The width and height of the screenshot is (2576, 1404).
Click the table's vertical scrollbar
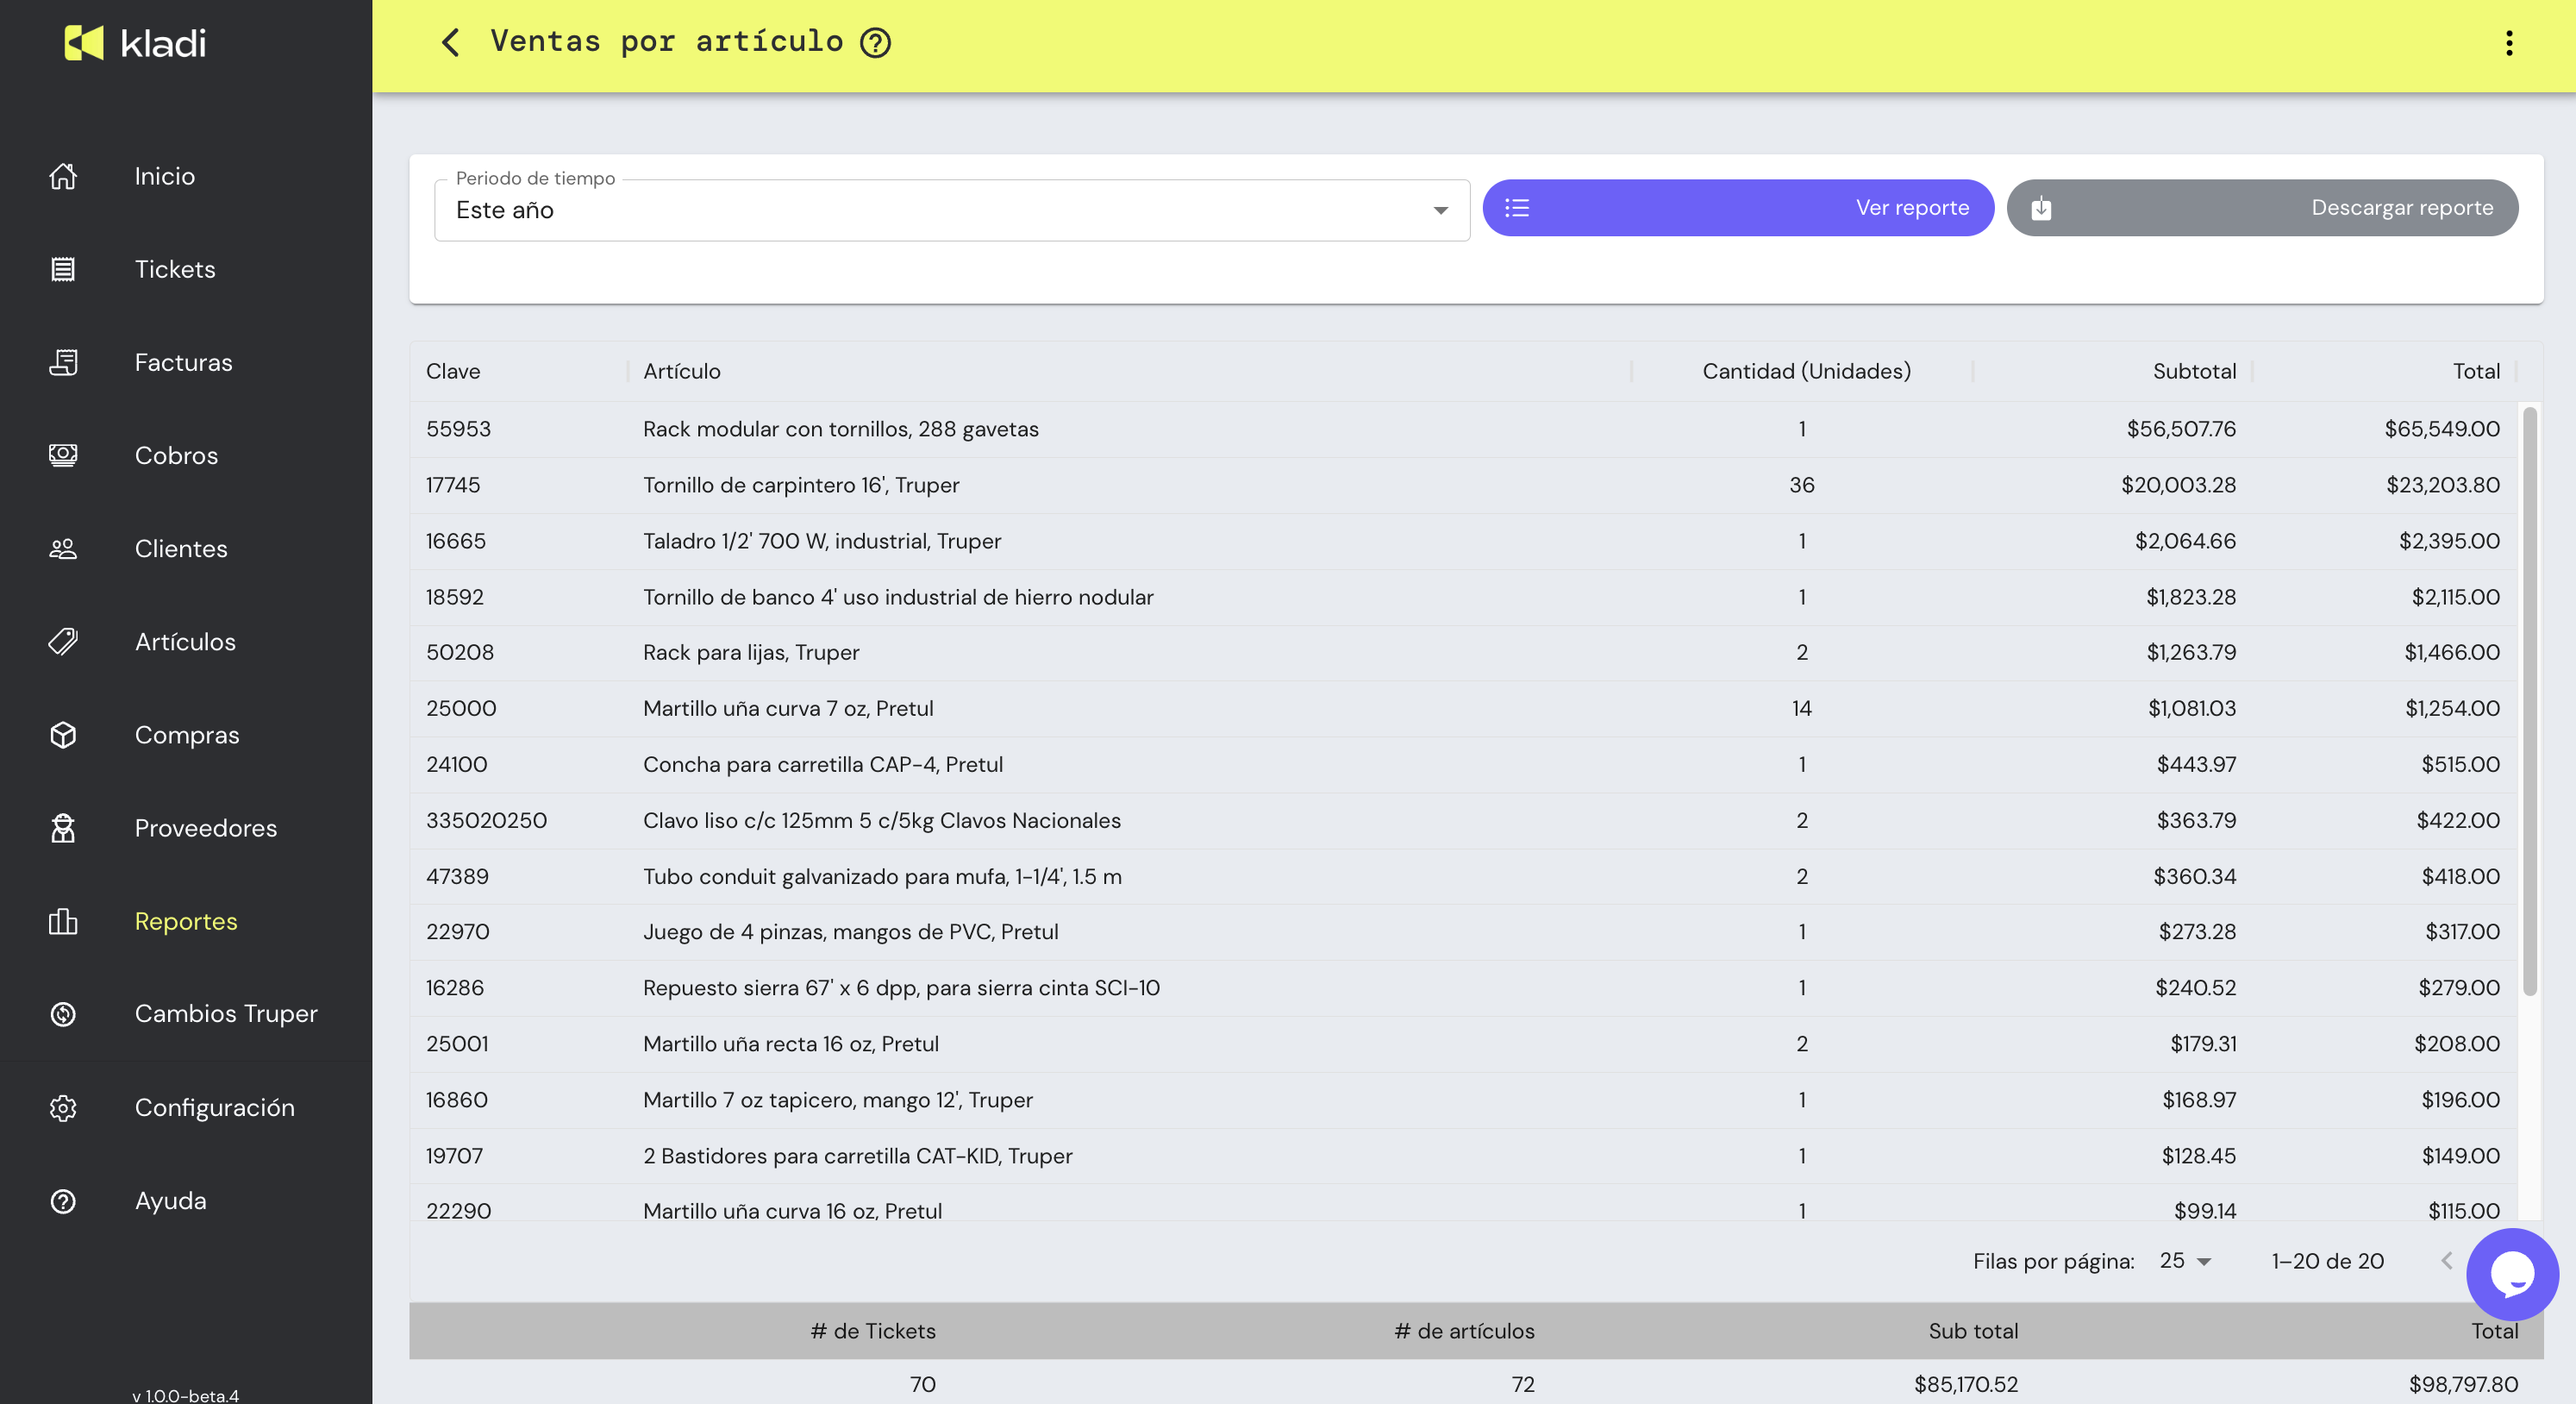[x=2529, y=700]
